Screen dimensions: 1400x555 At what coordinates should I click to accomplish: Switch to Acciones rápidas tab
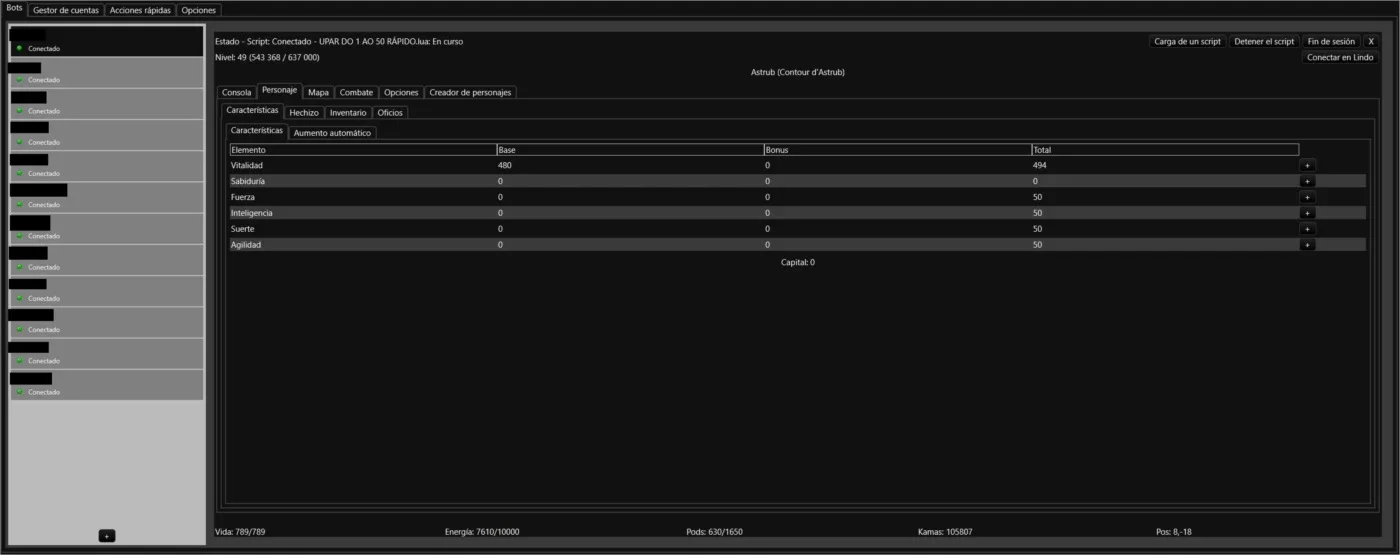point(140,10)
